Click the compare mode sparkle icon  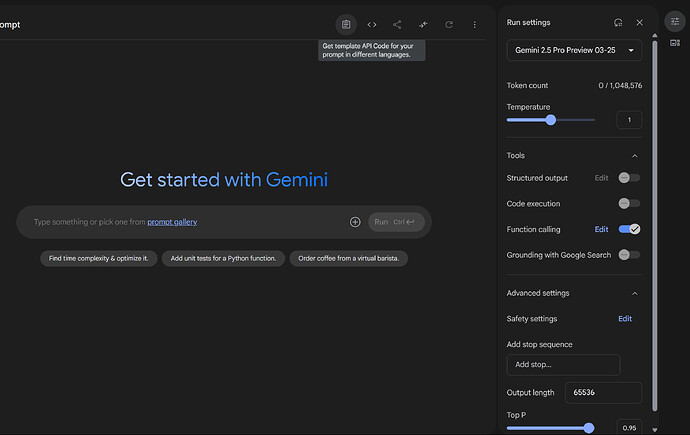pyautogui.click(x=423, y=25)
